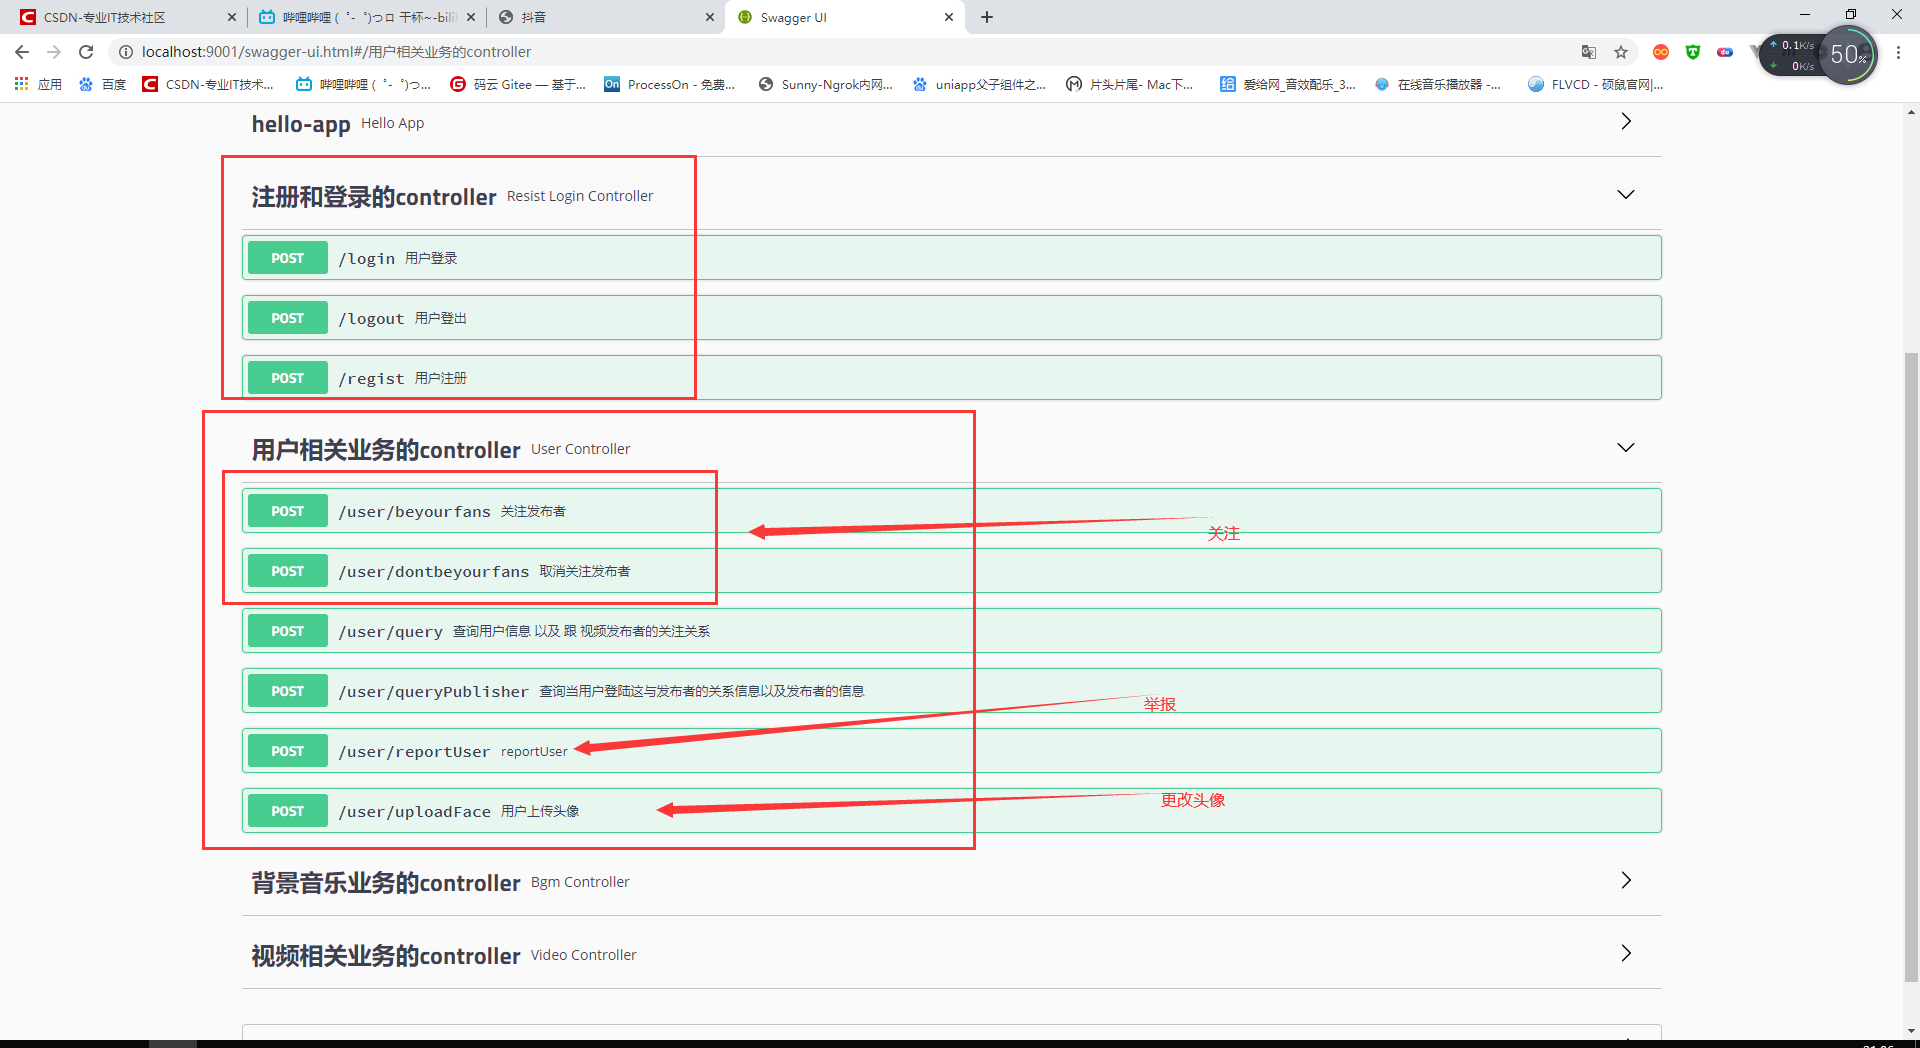The width and height of the screenshot is (1920, 1048).
Task: Expand the POST /user/dontbeyourfans operation
Action: coord(951,571)
